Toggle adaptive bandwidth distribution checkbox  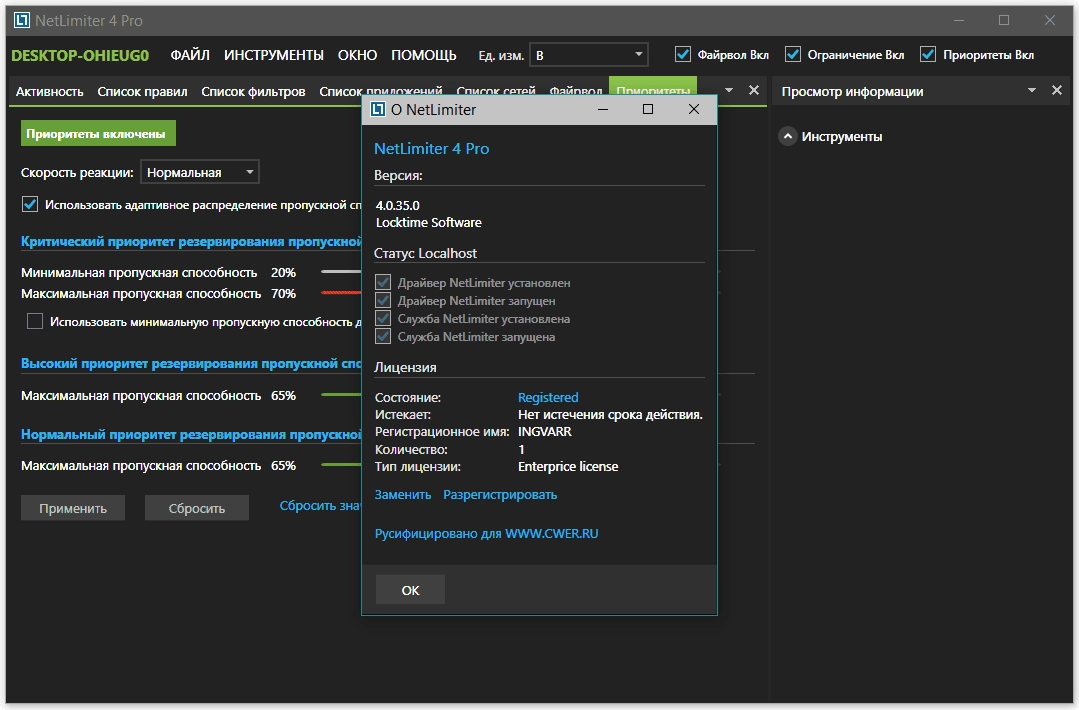[x=30, y=204]
